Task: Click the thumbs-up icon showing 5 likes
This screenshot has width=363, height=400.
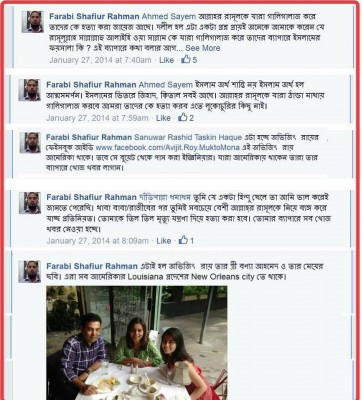Action: [x=186, y=60]
